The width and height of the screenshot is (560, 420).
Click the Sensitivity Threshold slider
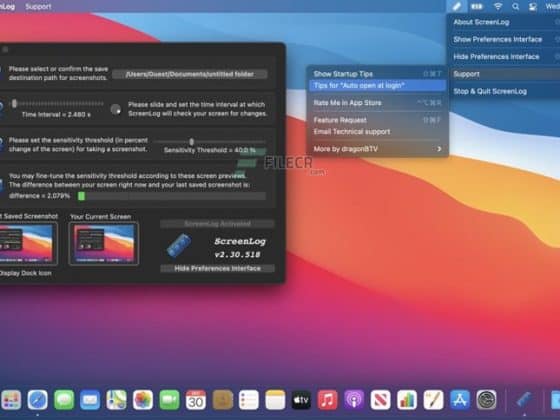point(210,142)
